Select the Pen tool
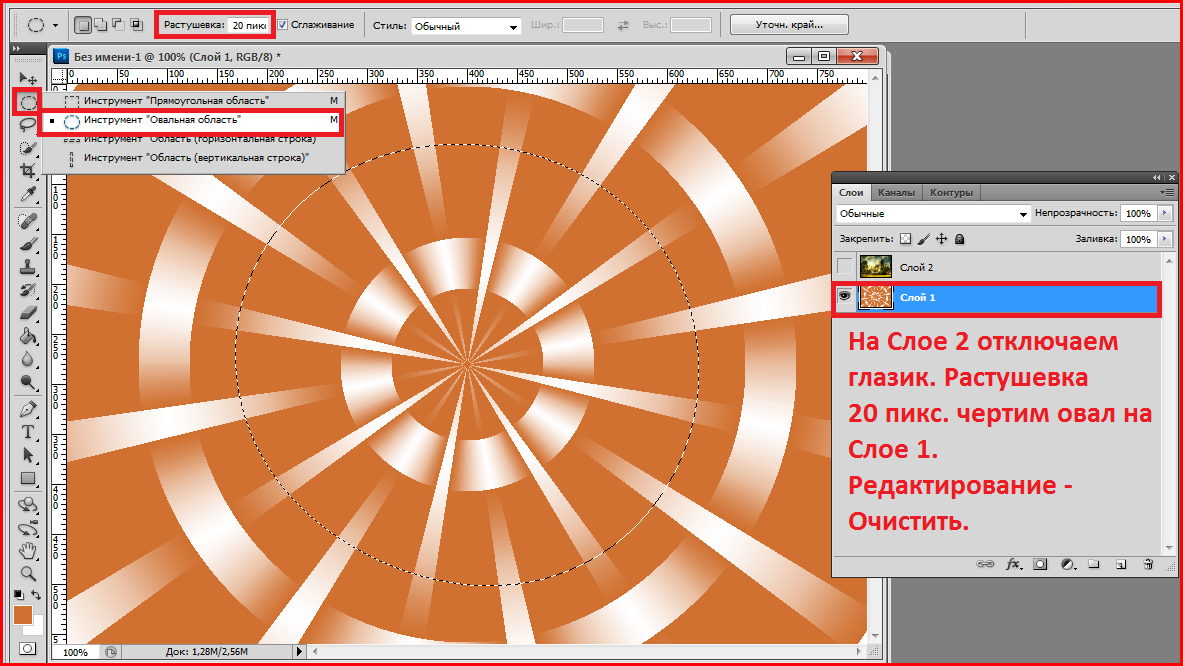The height and width of the screenshot is (666, 1183). coord(28,410)
